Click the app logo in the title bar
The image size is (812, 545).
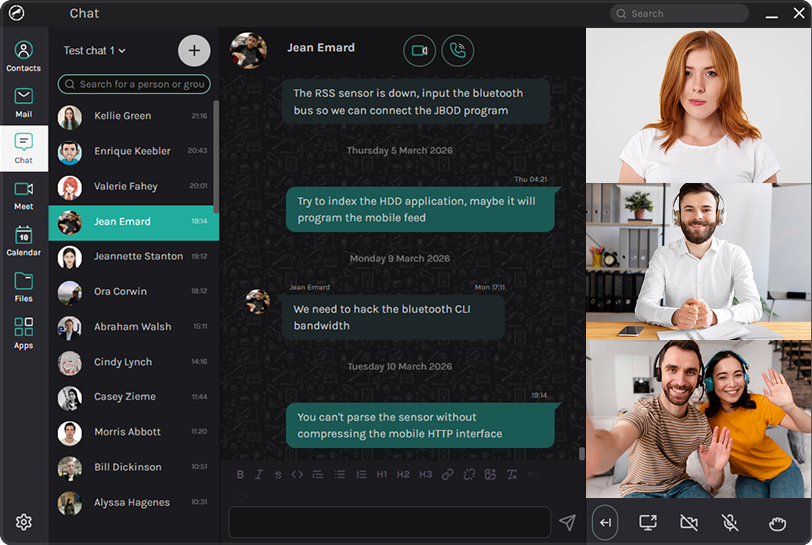click(x=17, y=13)
